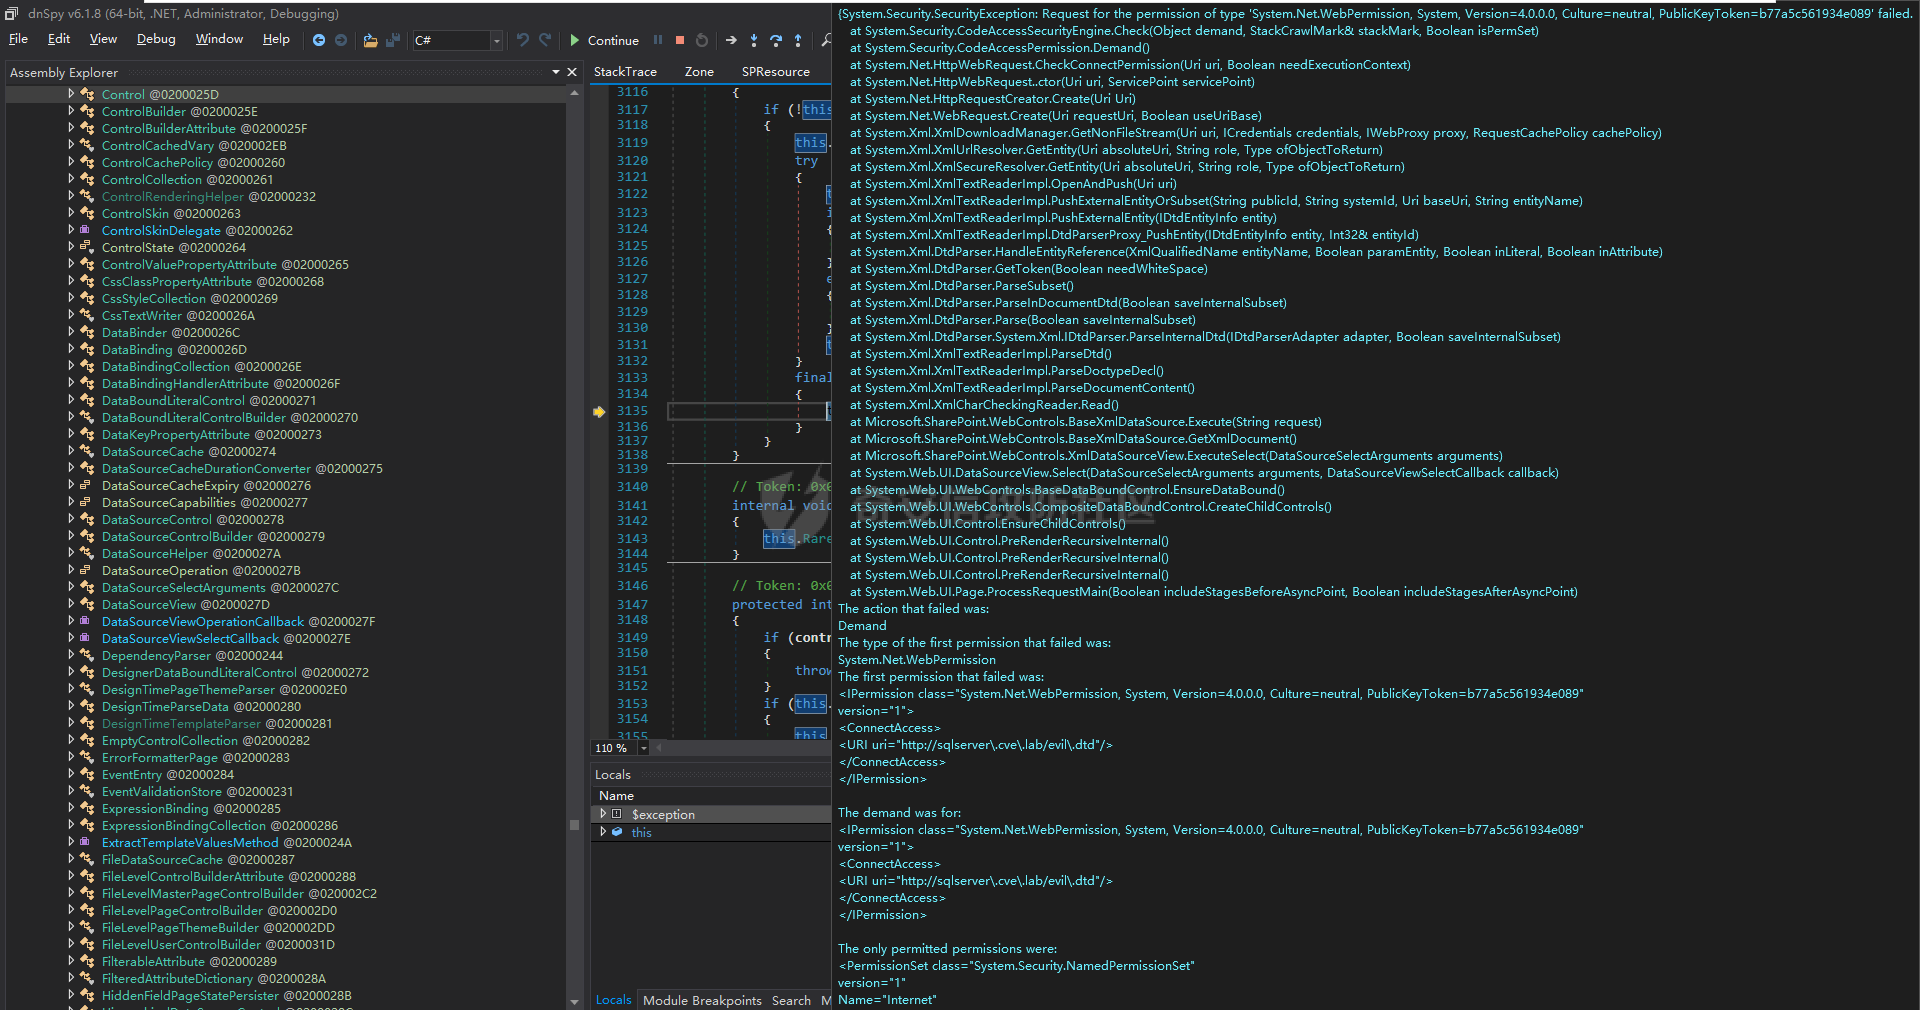The width and height of the screenshot is (1920, 1010).
Task: Click the Show Next Statement arrow icon
Action: 731,40
